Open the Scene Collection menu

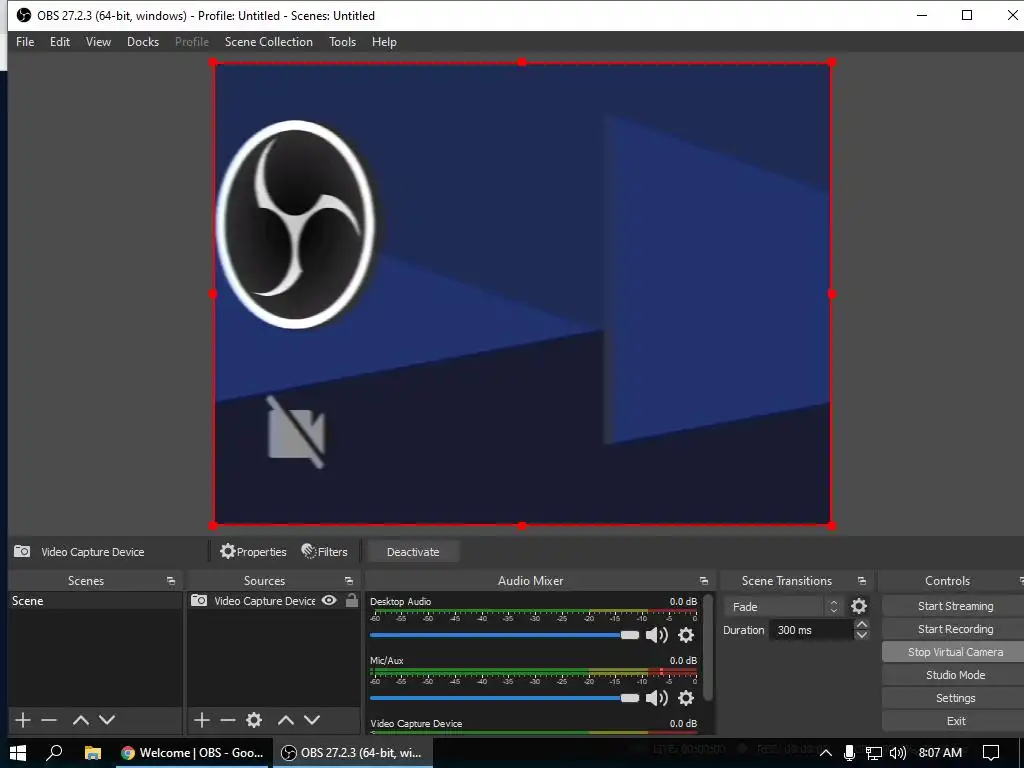pos(268,42)
